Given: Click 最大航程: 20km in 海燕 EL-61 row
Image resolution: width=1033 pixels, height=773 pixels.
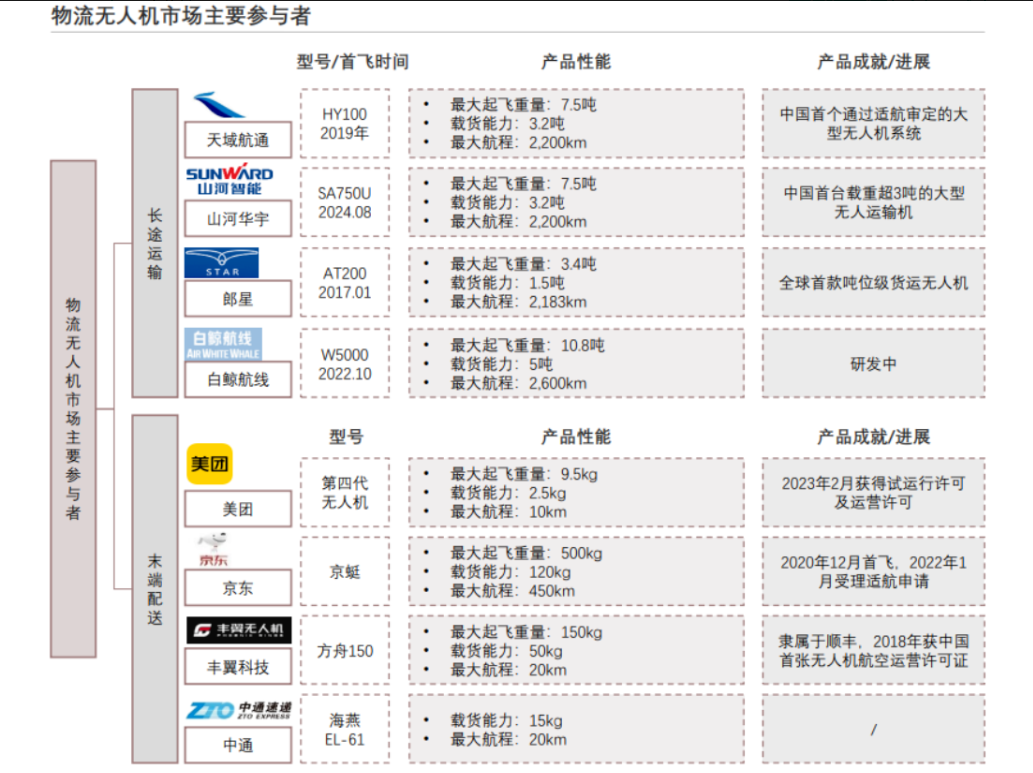Looking at the screenshot, I should pyautogui.click(x=509, y=739).
